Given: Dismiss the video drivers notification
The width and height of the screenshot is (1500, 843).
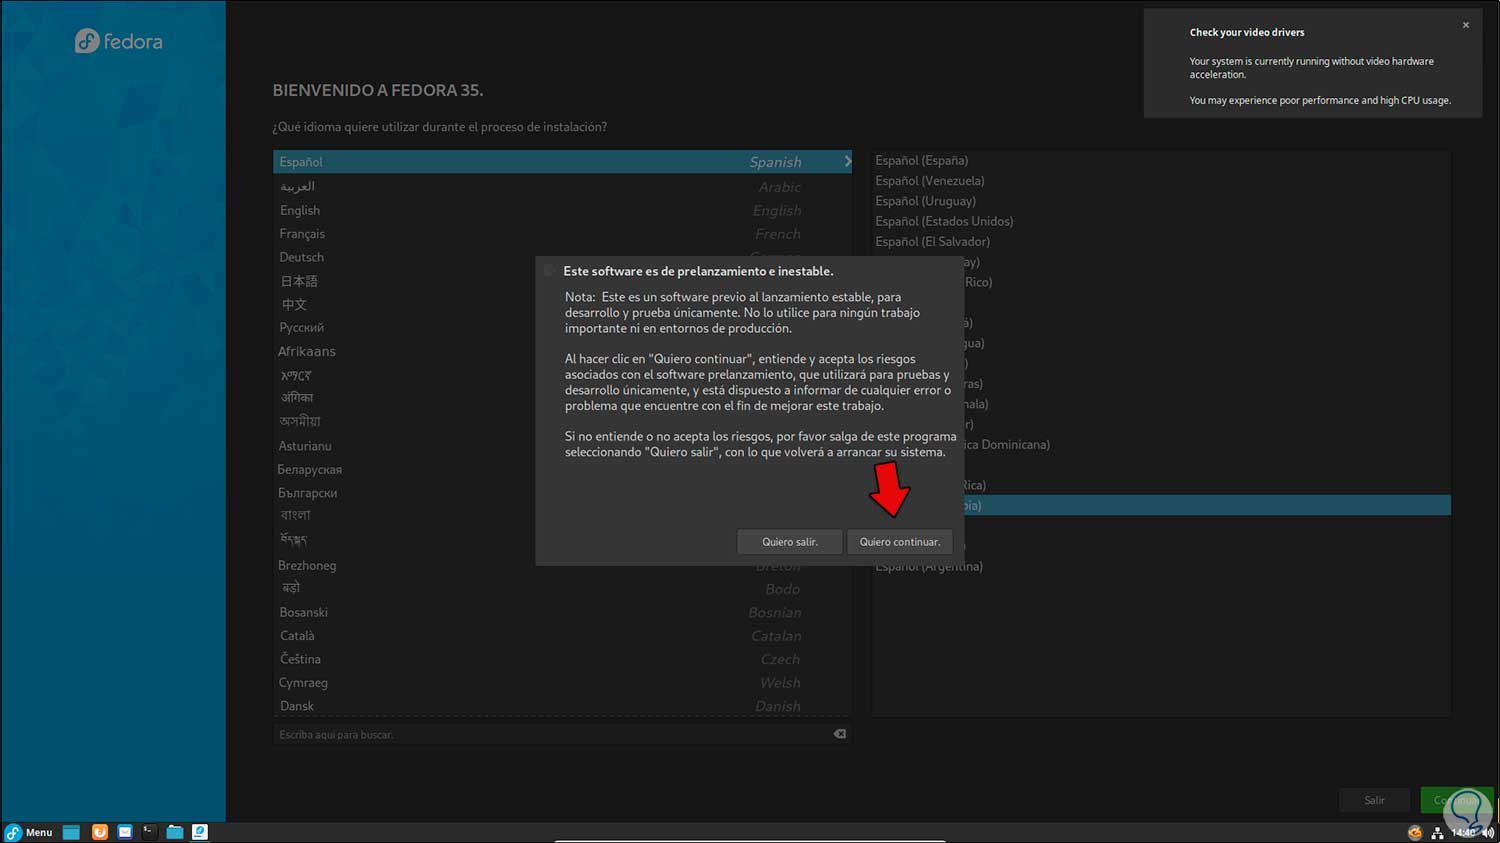Looking at the screenshot, I should pyautogui.click(x=1466, y=25).
